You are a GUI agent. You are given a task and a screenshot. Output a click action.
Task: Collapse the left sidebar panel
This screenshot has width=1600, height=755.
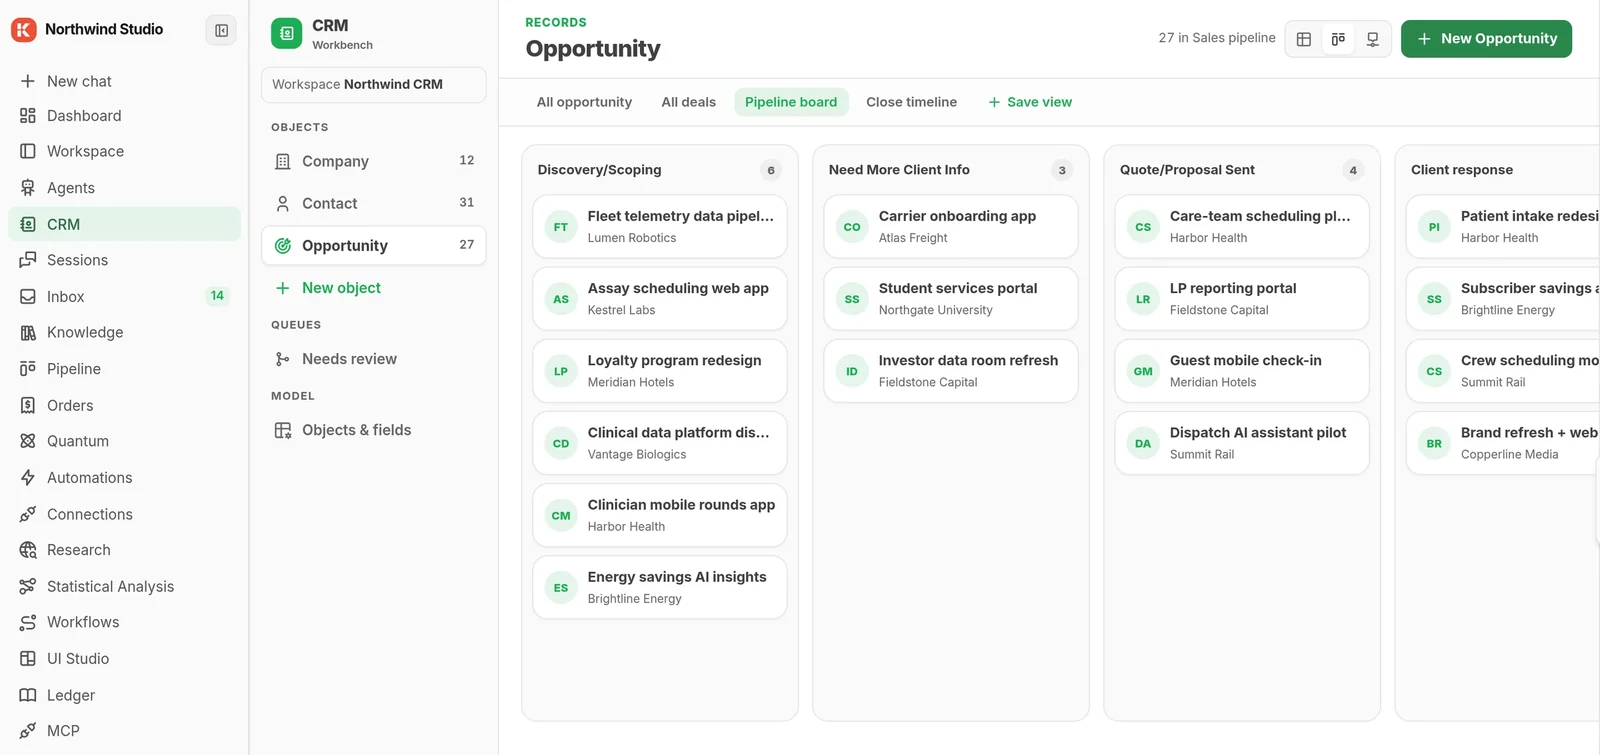point(221,30)
